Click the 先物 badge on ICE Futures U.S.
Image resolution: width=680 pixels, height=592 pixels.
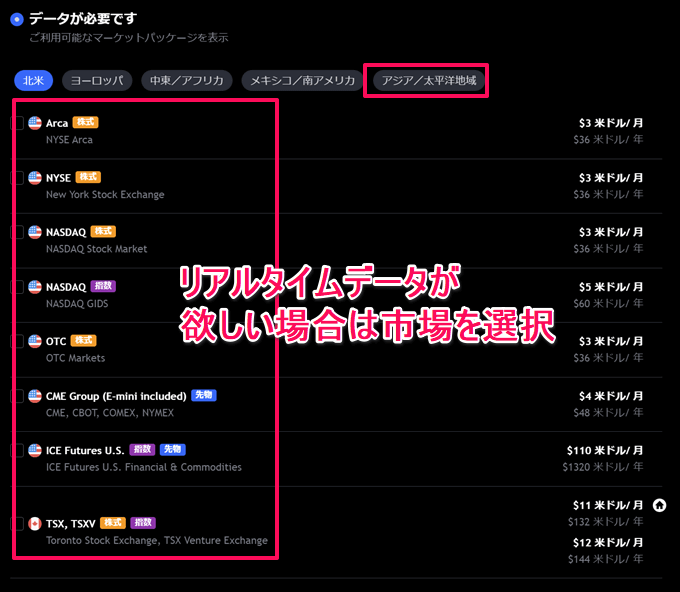173,450
